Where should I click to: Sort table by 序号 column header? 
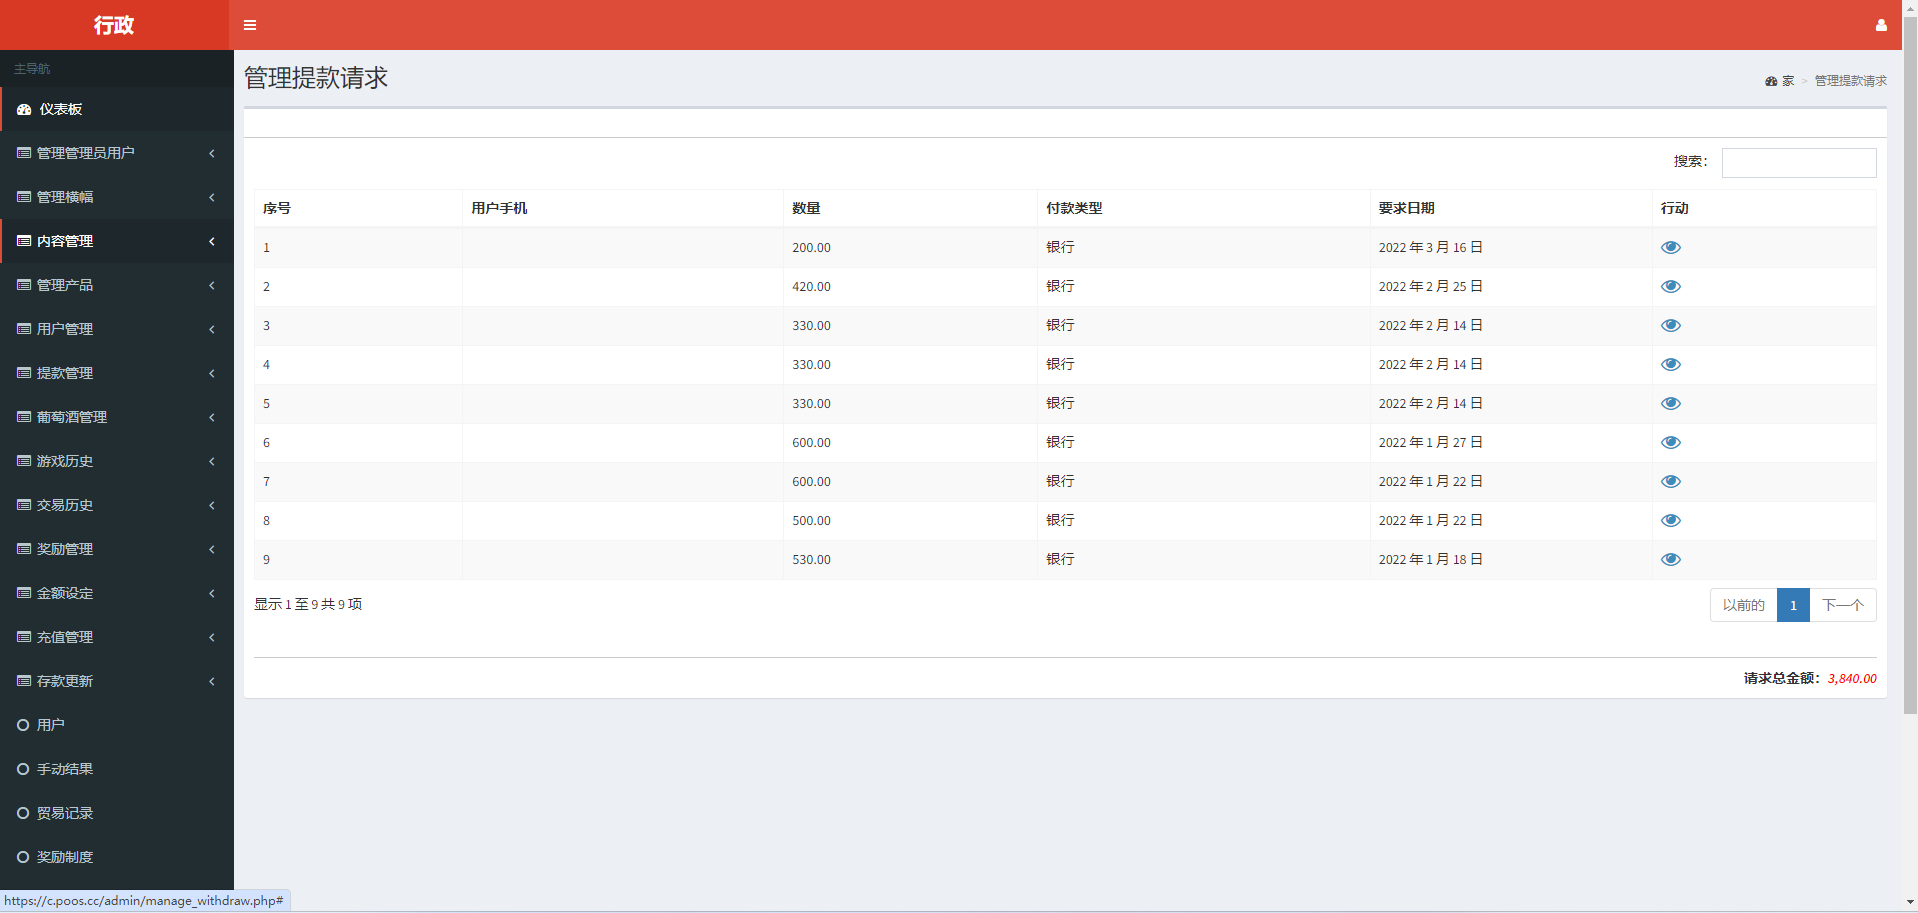[x=358, y=208]
